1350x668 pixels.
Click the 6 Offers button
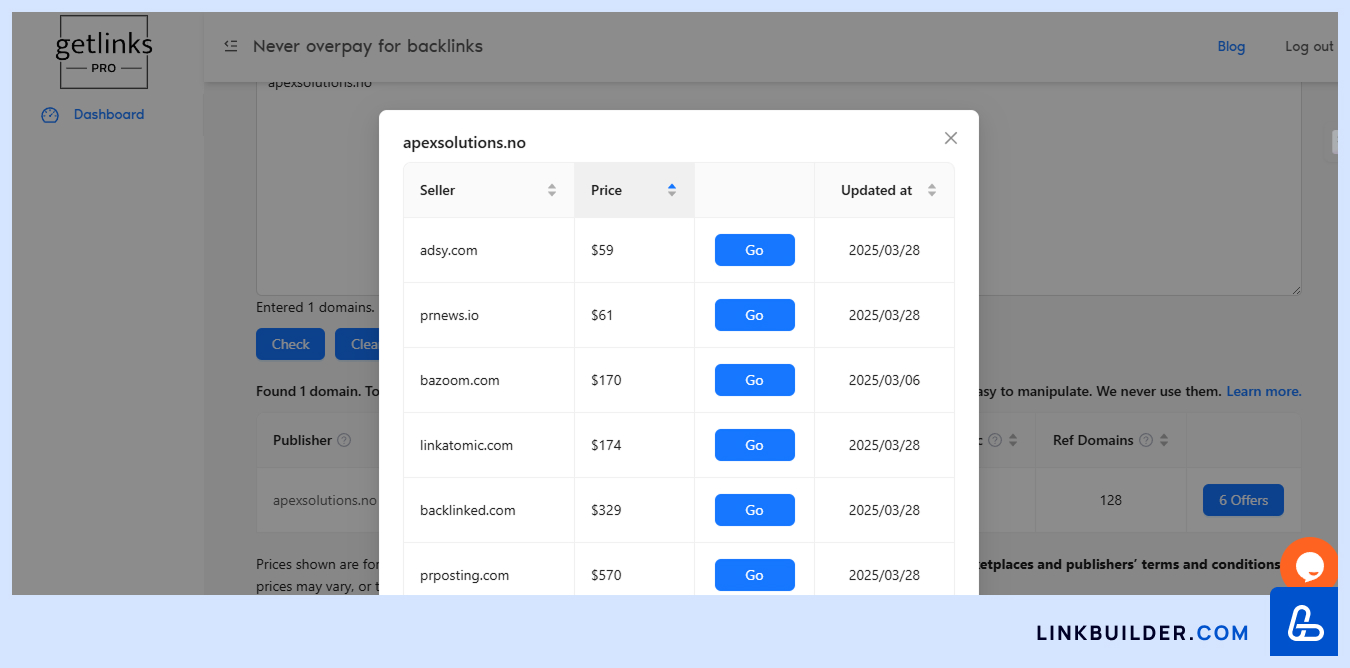click(1243, 500)
